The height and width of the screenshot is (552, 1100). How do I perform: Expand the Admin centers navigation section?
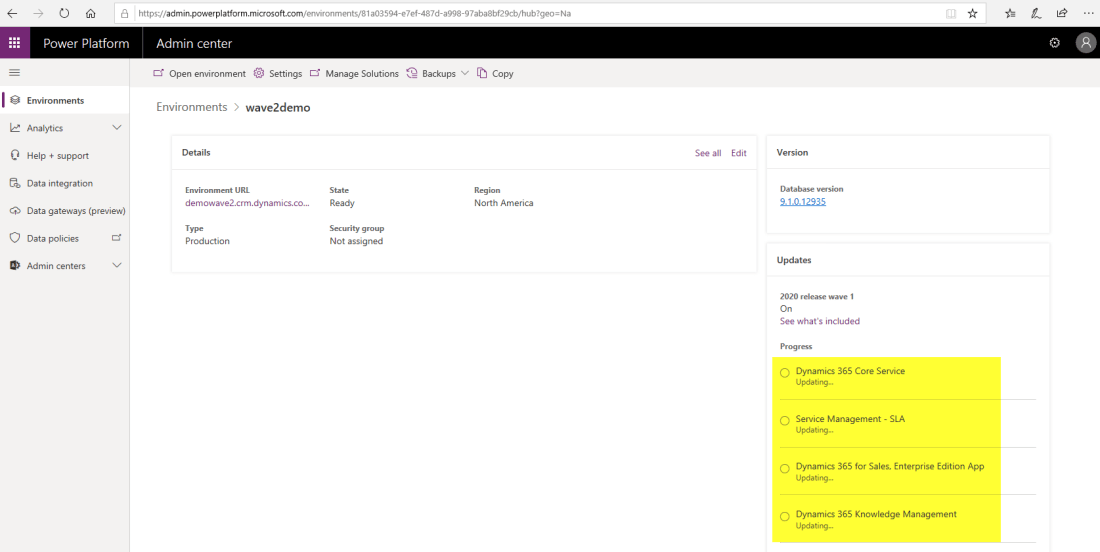click(x=116, y=266)
